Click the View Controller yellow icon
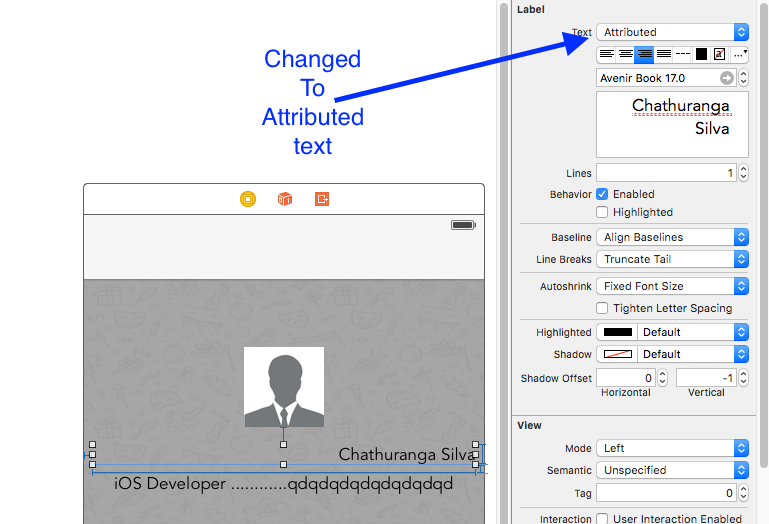 [x=248, y=199]
